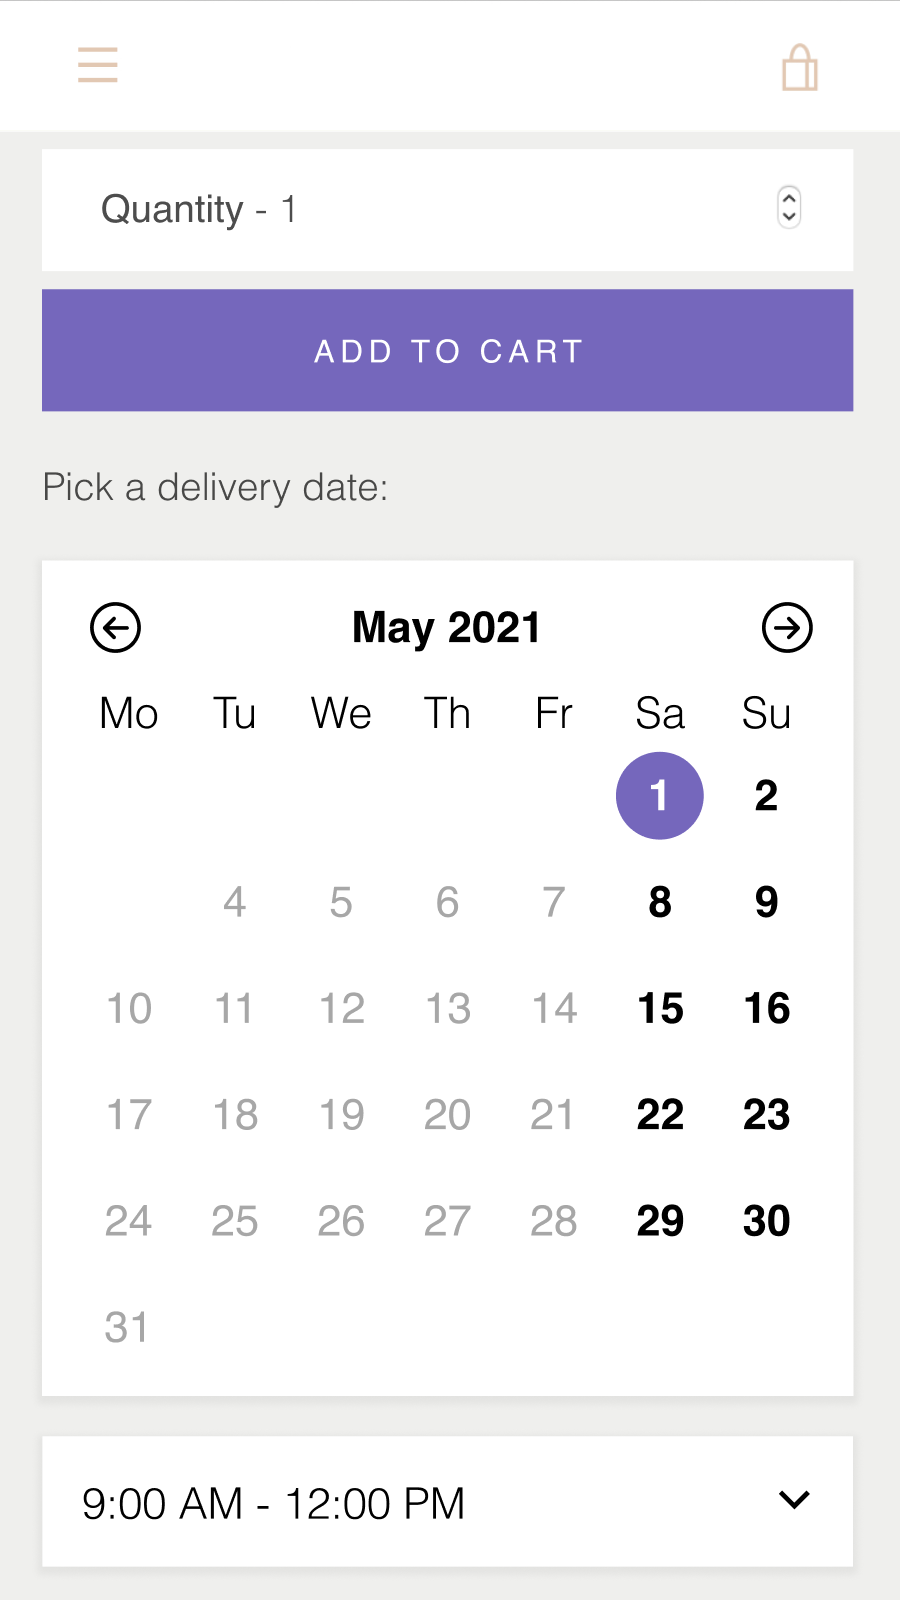Choose May 15 as delivery date
Screen dimensions: 900x1600
pyautogui.click(x=660, y=1008)
